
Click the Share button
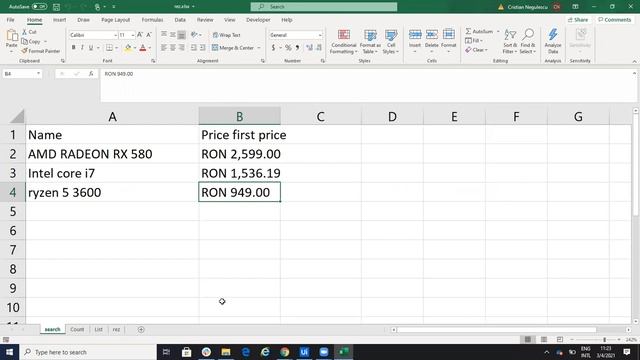click(578, 20)
